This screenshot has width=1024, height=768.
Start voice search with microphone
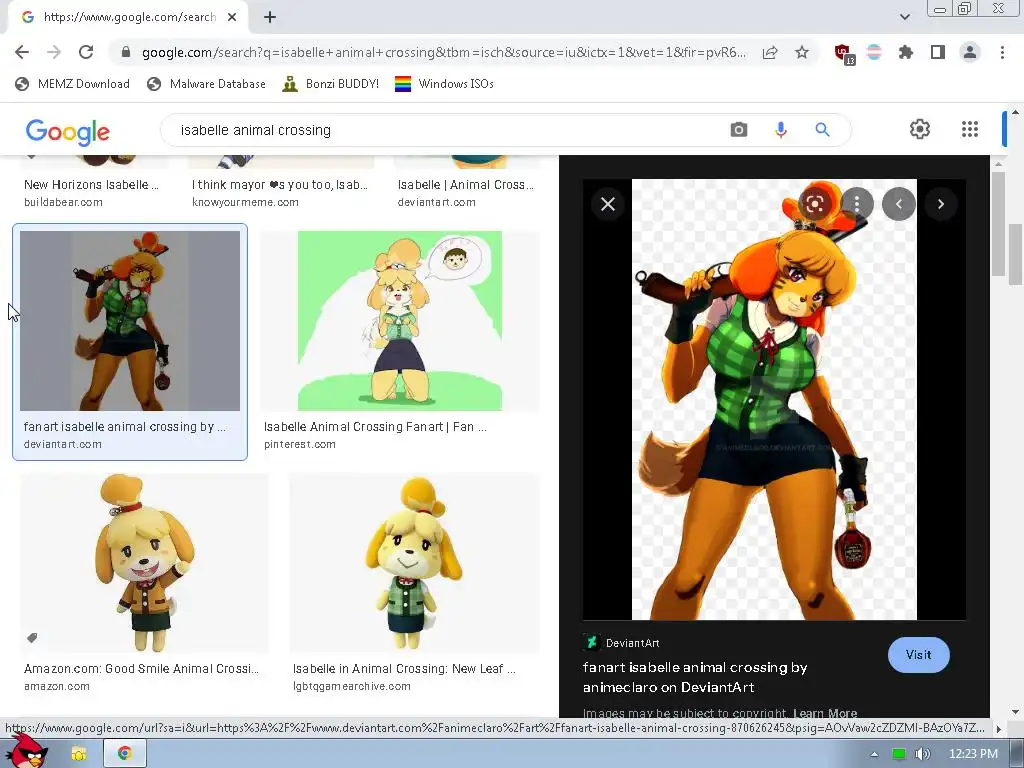[780, 130]
